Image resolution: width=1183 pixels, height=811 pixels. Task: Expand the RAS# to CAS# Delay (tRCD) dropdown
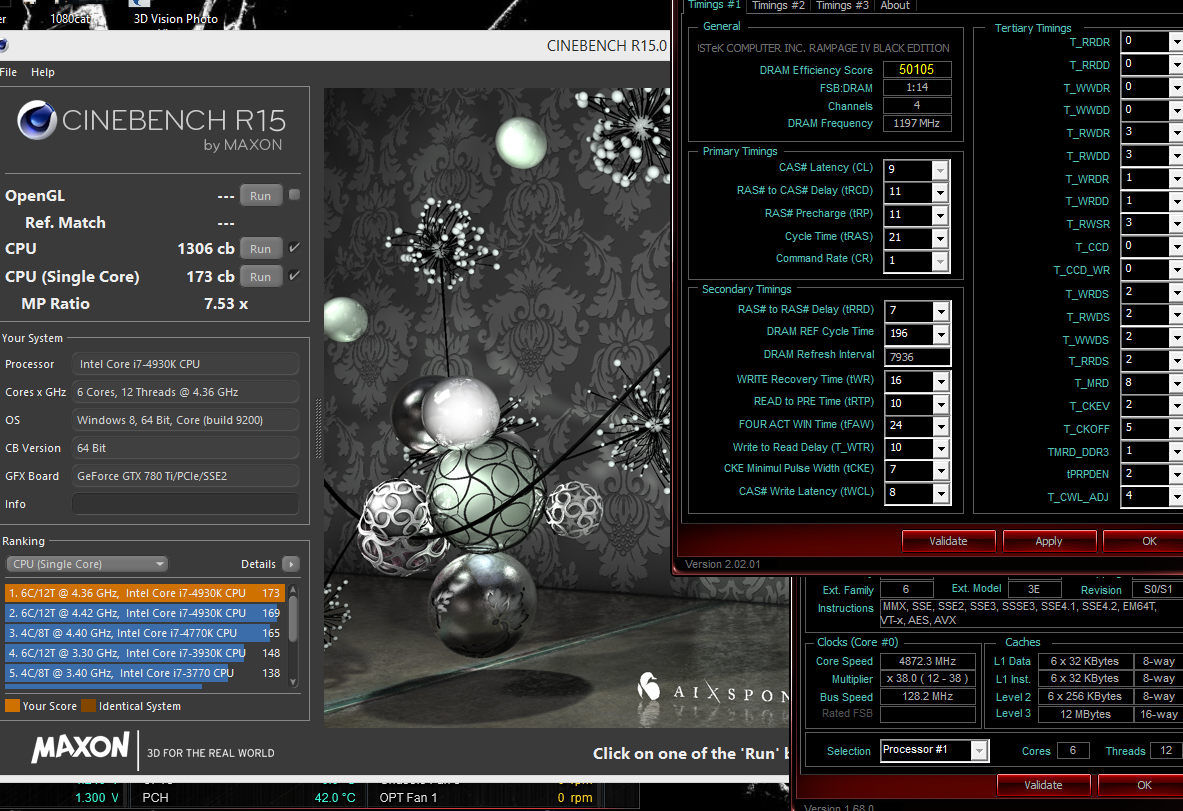coord(940,191)
